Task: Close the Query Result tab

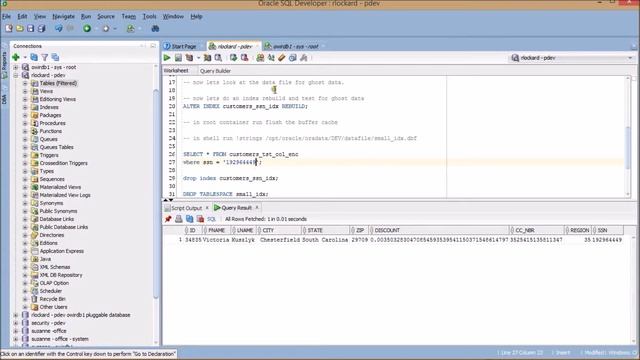Action: point(257,207)
